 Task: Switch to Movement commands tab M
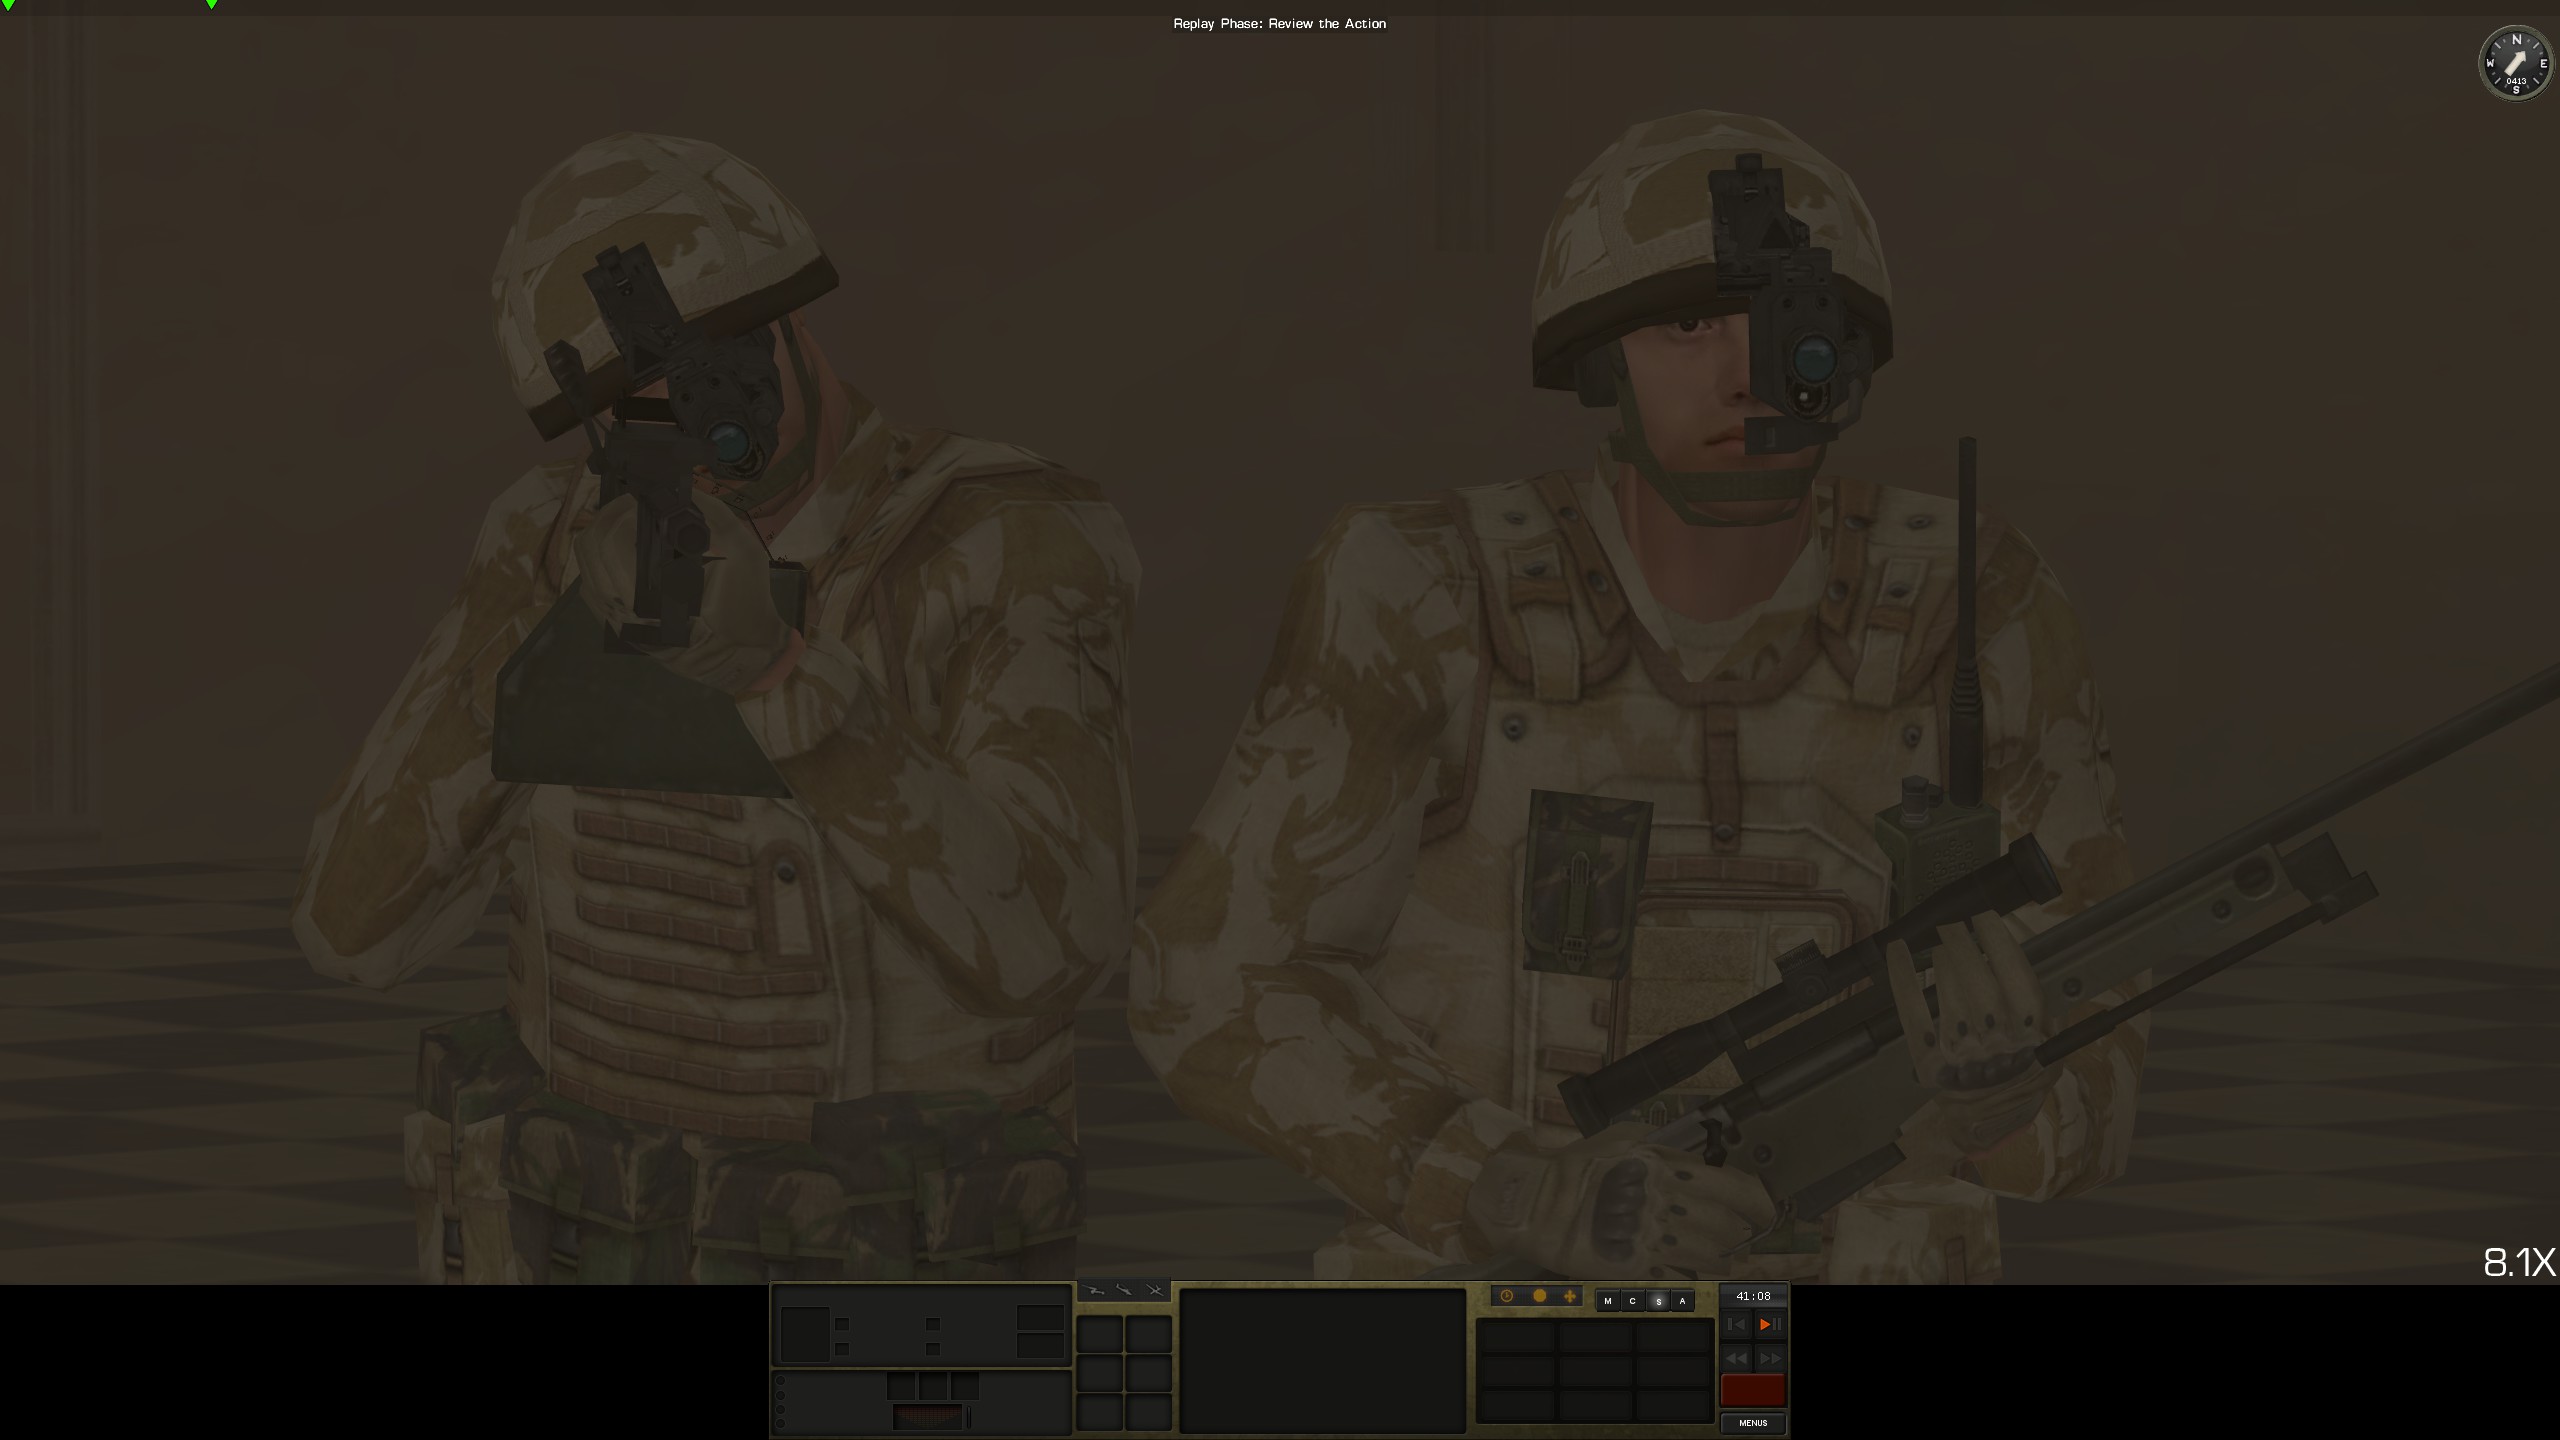click(x=1607, y=1301)
